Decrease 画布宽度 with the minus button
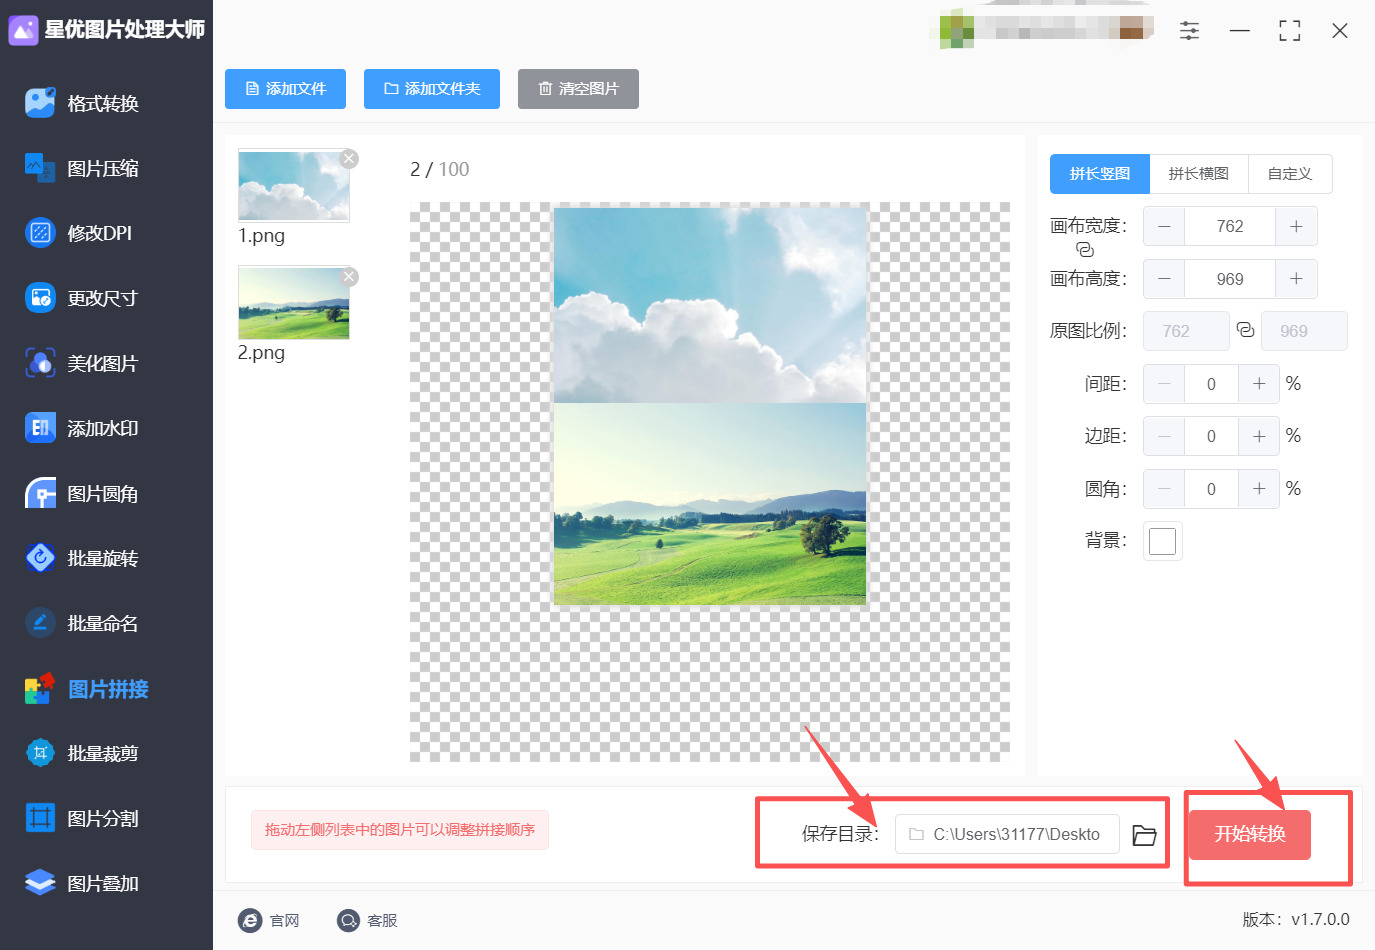The width and height of the screenshot is (1375, 950). (x=1164, y=227)
